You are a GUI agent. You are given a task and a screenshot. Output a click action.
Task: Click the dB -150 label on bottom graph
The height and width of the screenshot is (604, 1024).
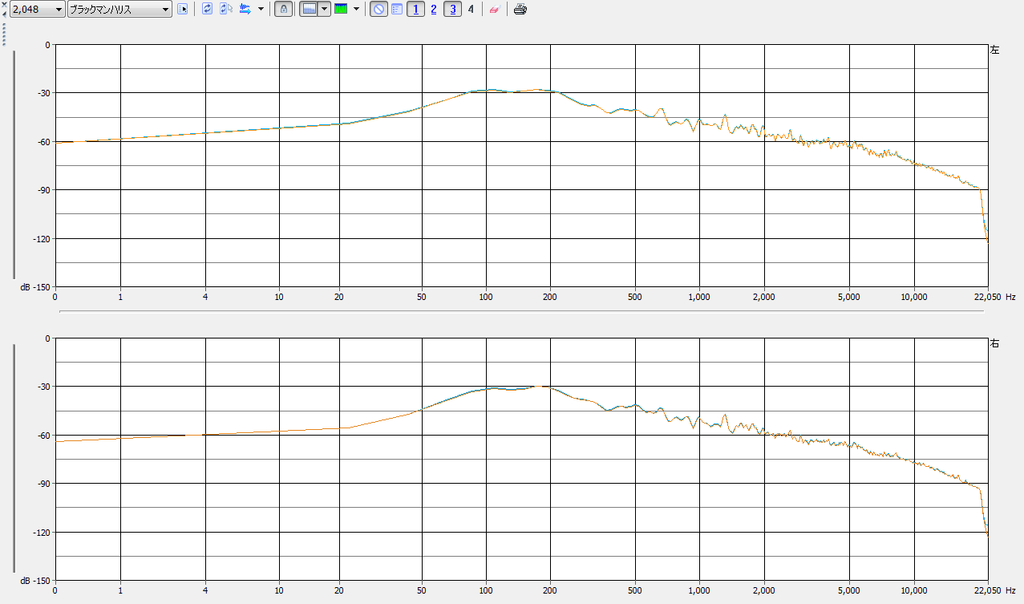35,580
